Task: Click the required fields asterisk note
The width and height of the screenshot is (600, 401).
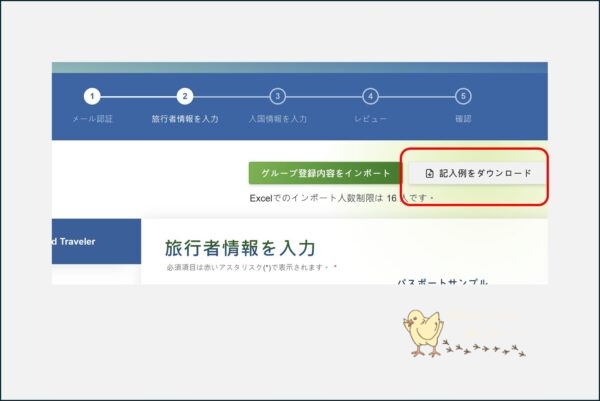Action: point(252,269)
